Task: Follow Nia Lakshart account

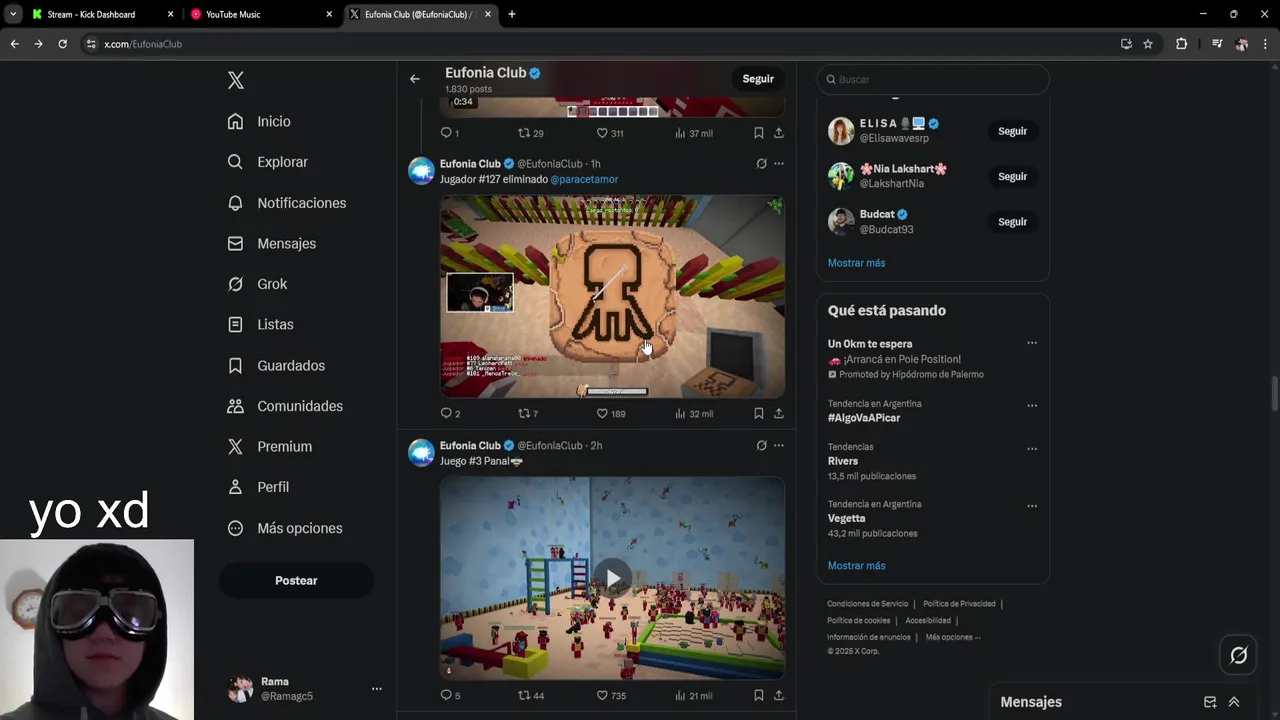Action: (1012, 176)
